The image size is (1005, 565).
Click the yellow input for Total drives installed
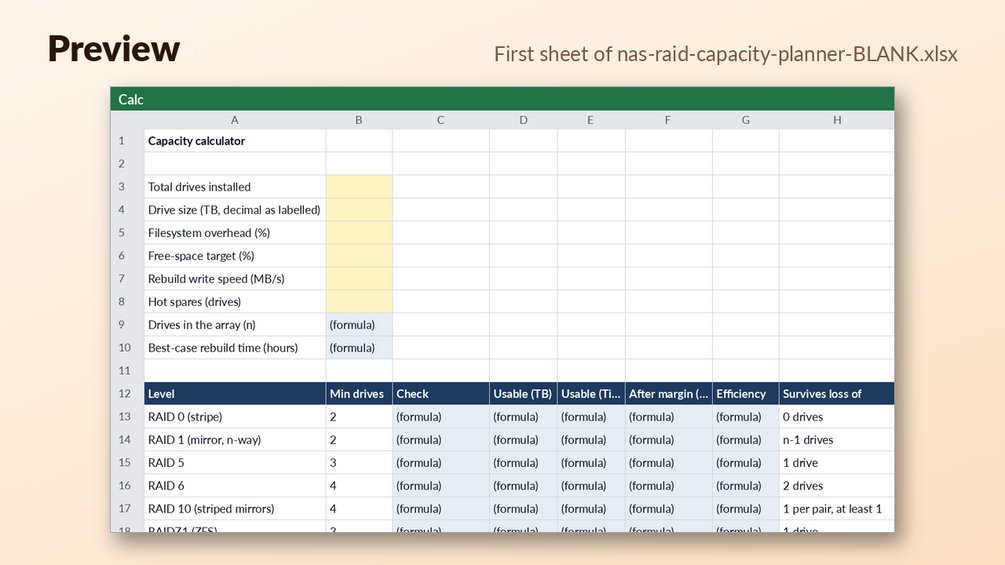(x=359, y=187)
